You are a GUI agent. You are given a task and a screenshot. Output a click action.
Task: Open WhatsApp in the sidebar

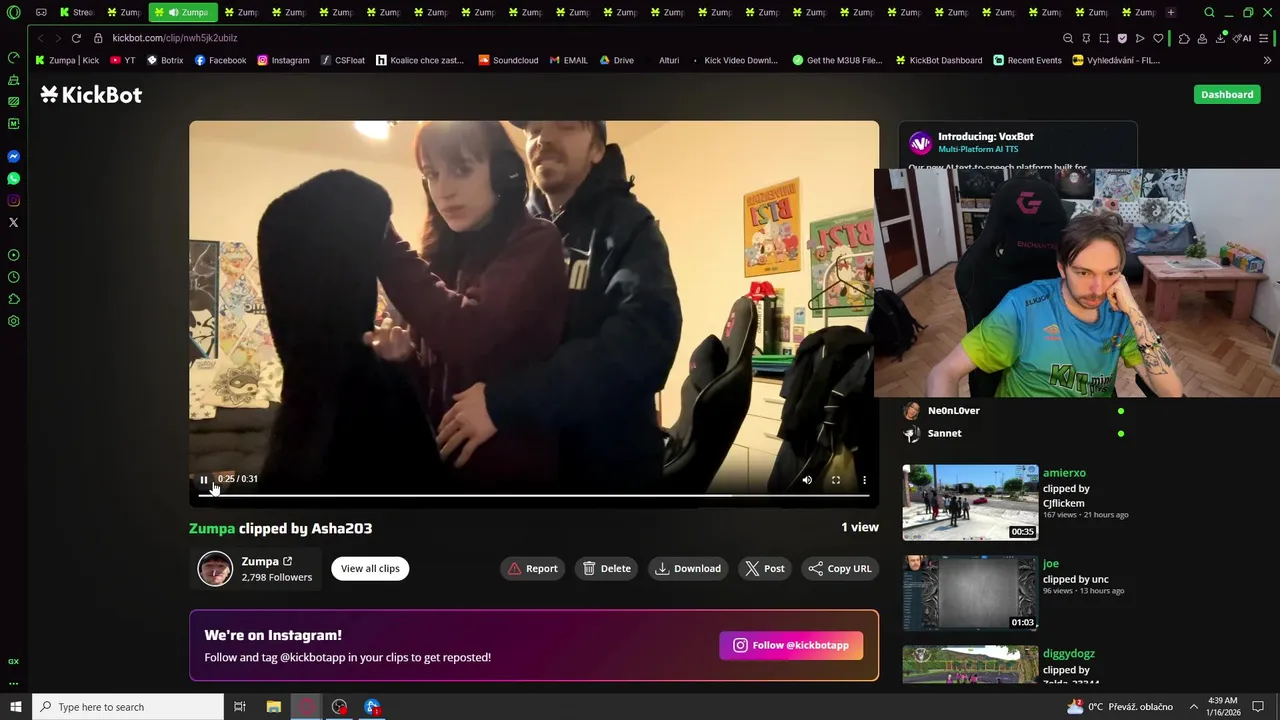click(14, 179)
